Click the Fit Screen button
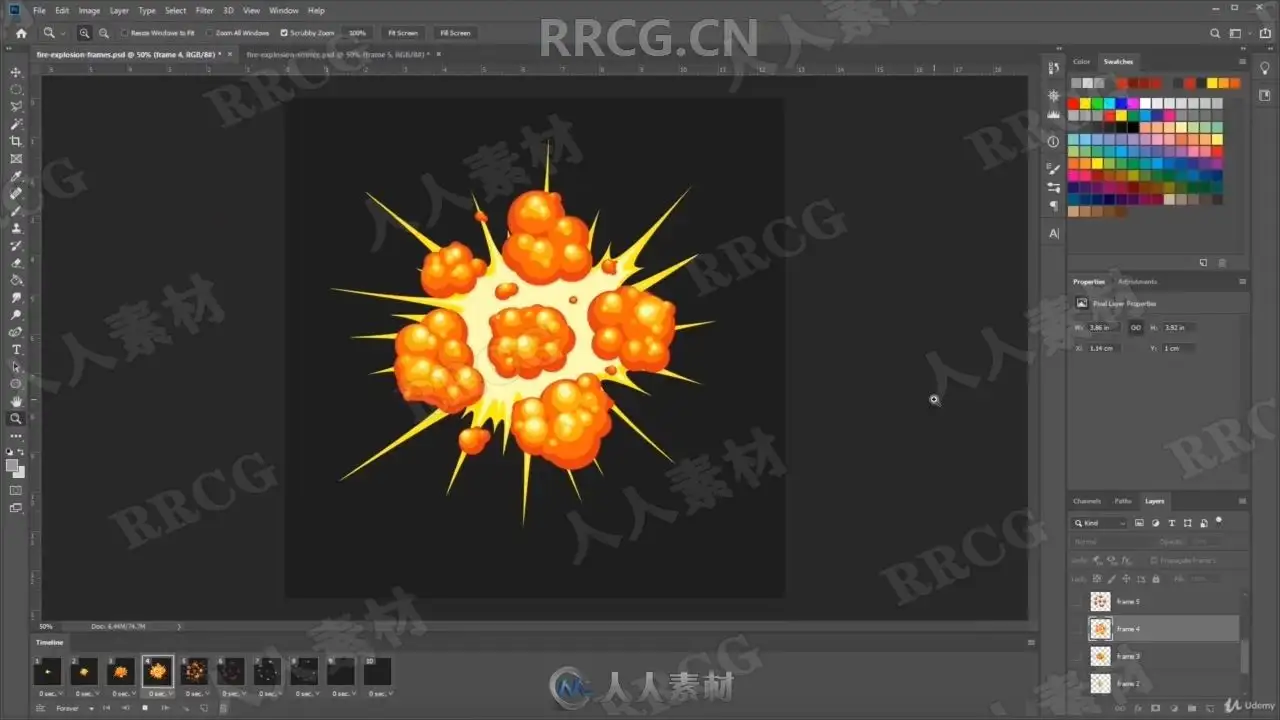This screenshot has height=720, width=1280. click(403, 33)
